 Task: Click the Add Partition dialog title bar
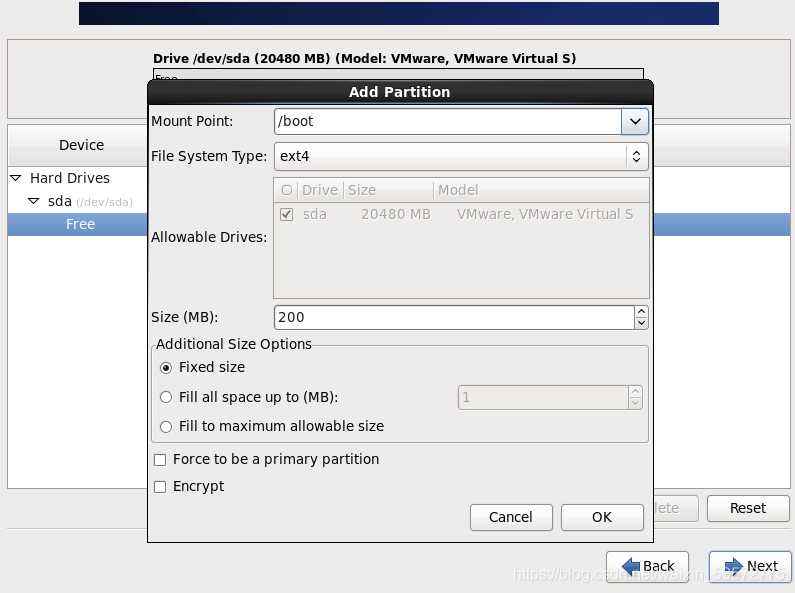[x=400, y=92]
